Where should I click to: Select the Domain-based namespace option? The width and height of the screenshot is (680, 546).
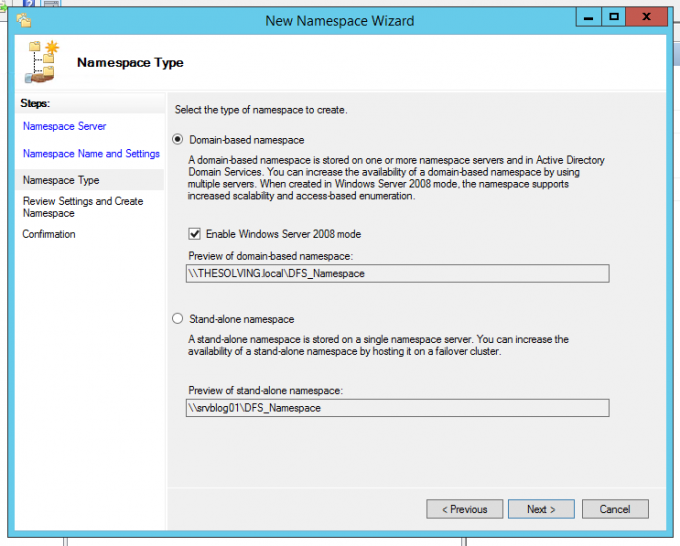tap(180, 140)
